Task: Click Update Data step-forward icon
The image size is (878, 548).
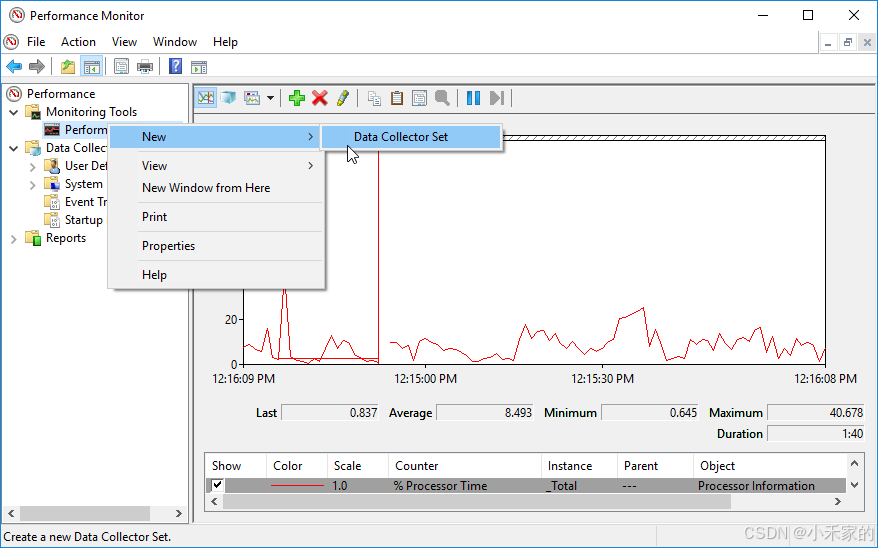Action: tap(497, 98)
